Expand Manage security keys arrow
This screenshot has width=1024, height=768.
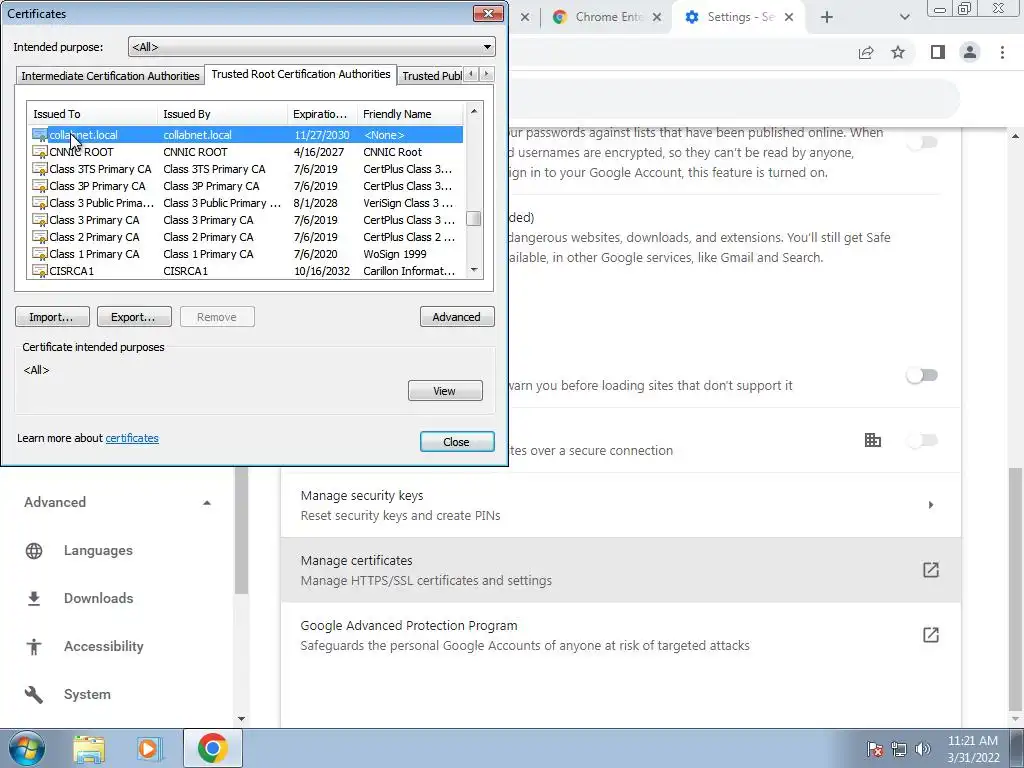pyautogui.click(x=931, y=505)
